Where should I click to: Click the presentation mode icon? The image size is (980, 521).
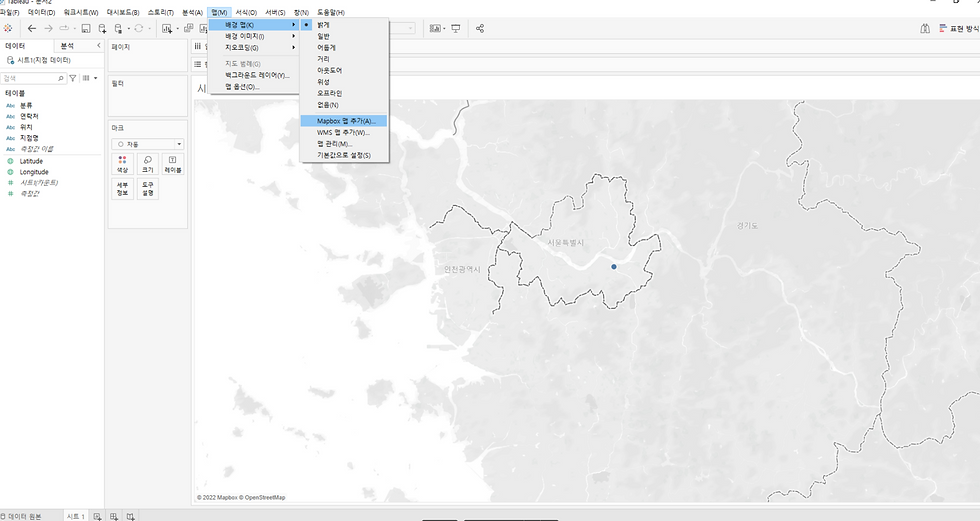point(456,28)
